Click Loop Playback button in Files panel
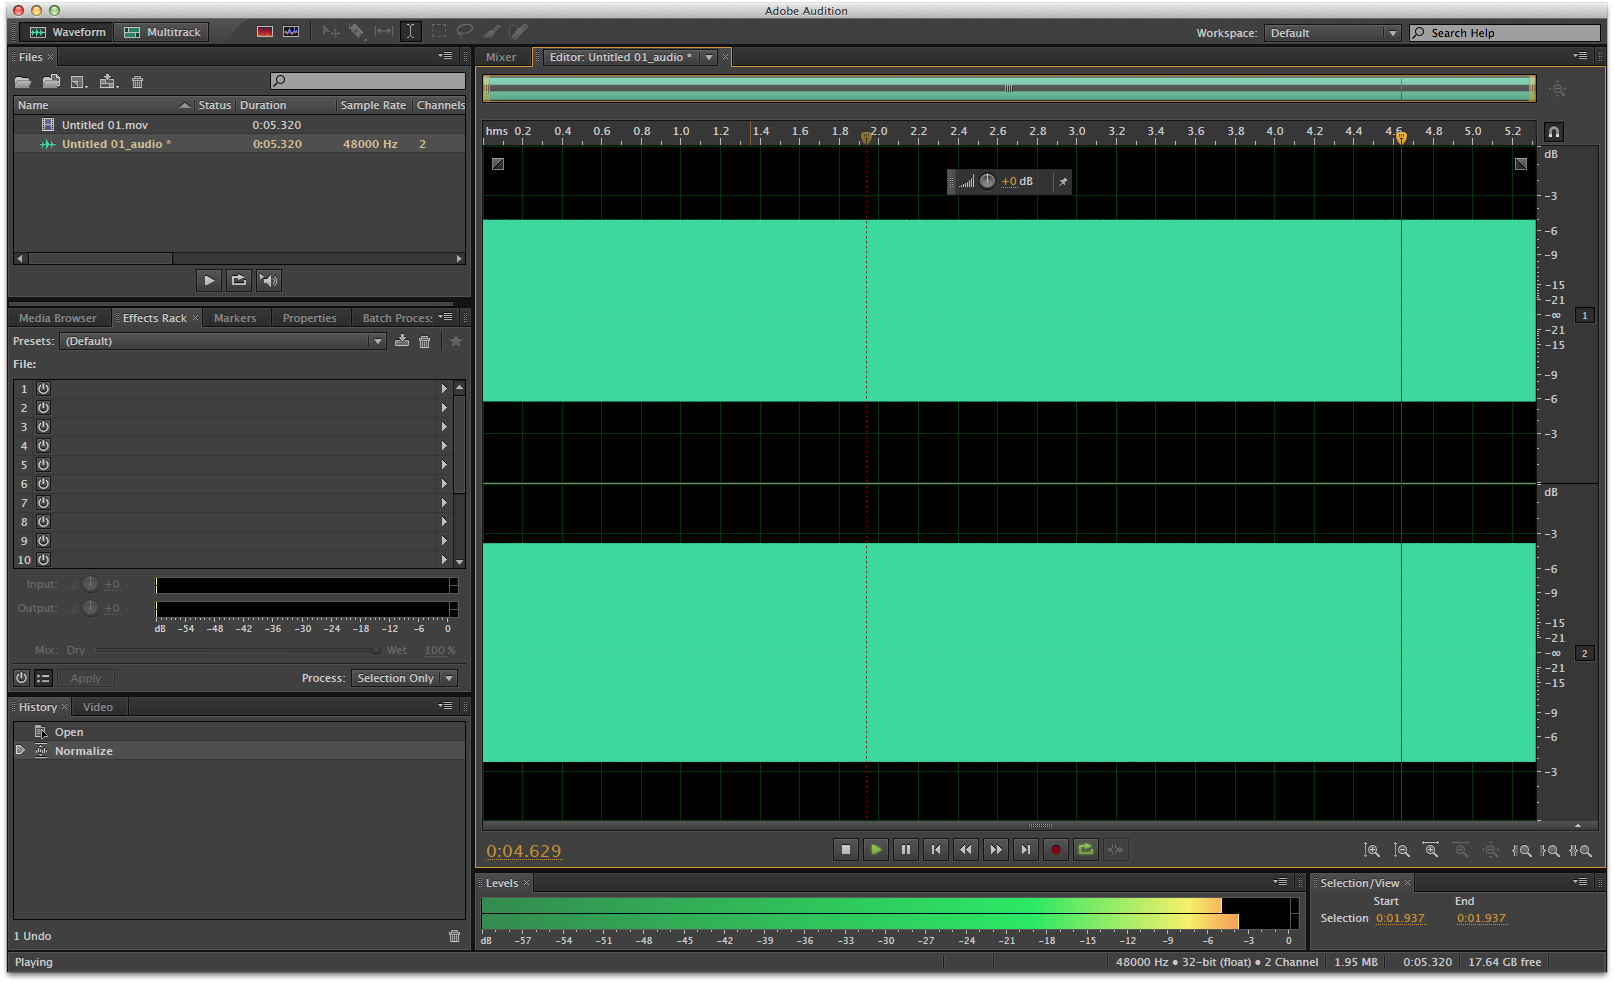The height and width of the screenshot is (983, 1614). point(239,281)
